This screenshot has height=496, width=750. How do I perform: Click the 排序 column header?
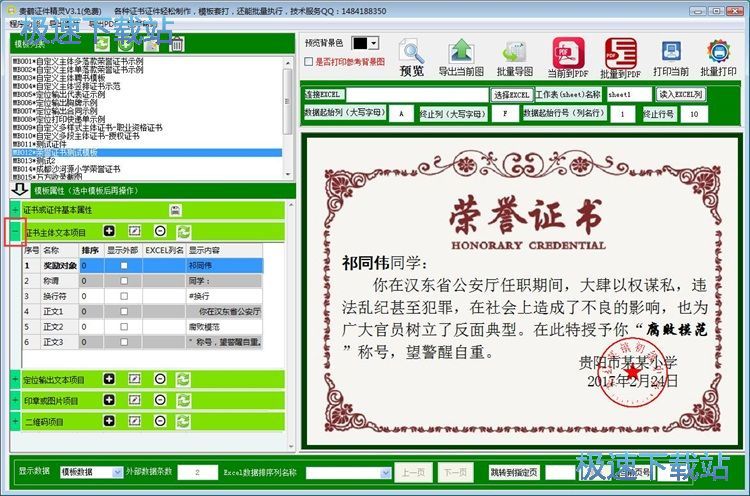[x=90, y=250]
